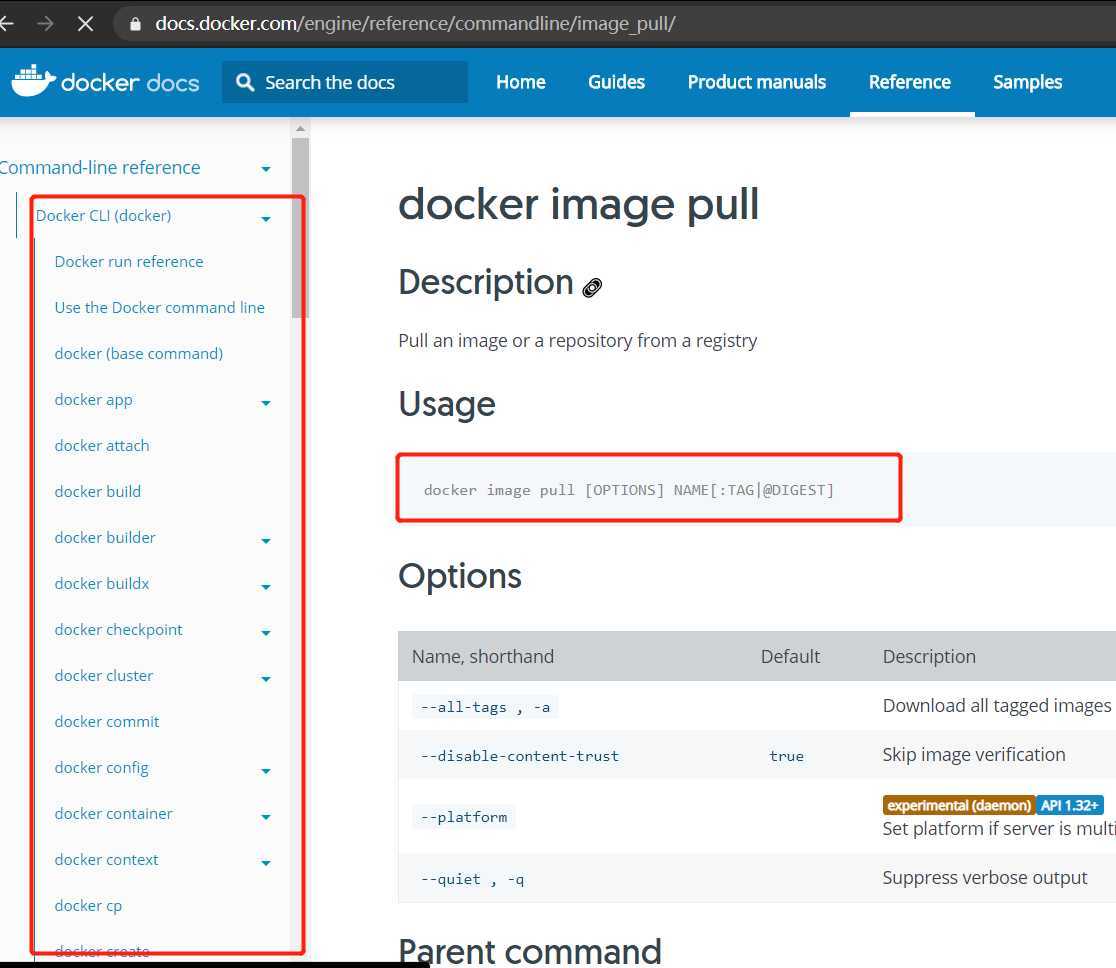Viewport: 1116px width, 968px height.
Task: Click the API 1.32+ badge
Action: 1070,805
